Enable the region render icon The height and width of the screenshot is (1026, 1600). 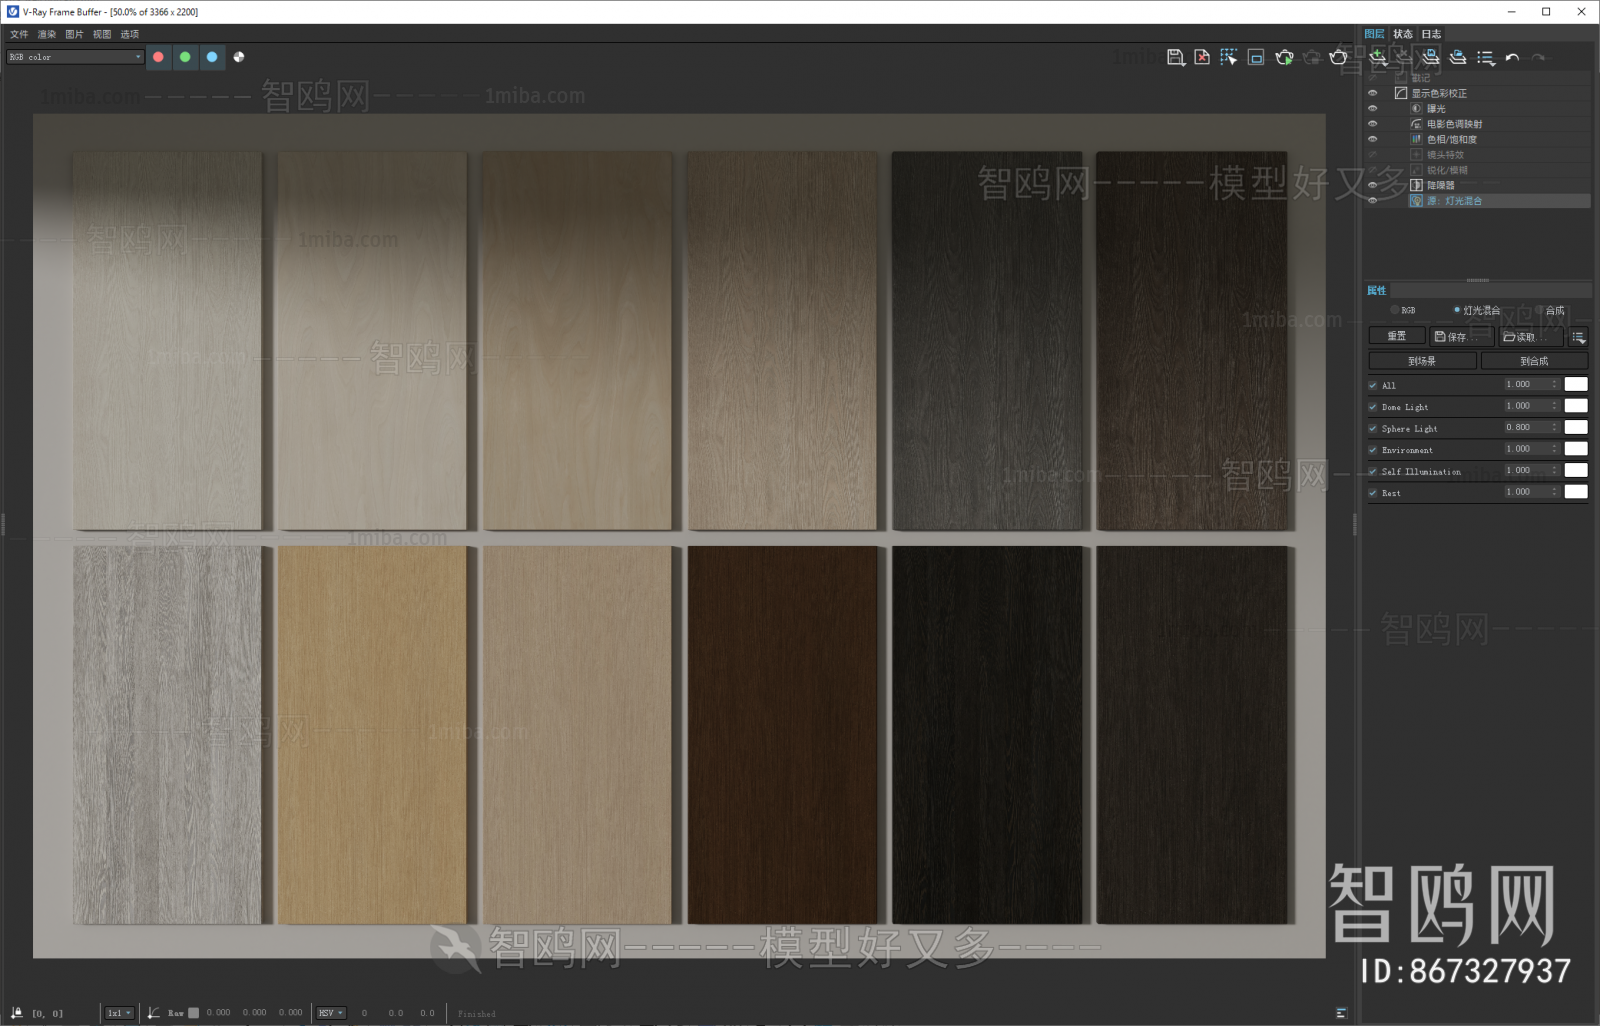(1256, 57)
